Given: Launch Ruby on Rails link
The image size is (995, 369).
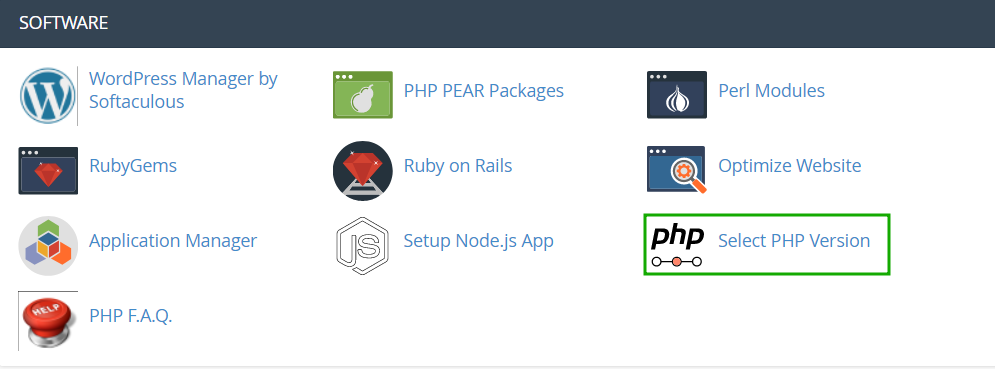Looking at the screenshot, I should coord(458,166).
